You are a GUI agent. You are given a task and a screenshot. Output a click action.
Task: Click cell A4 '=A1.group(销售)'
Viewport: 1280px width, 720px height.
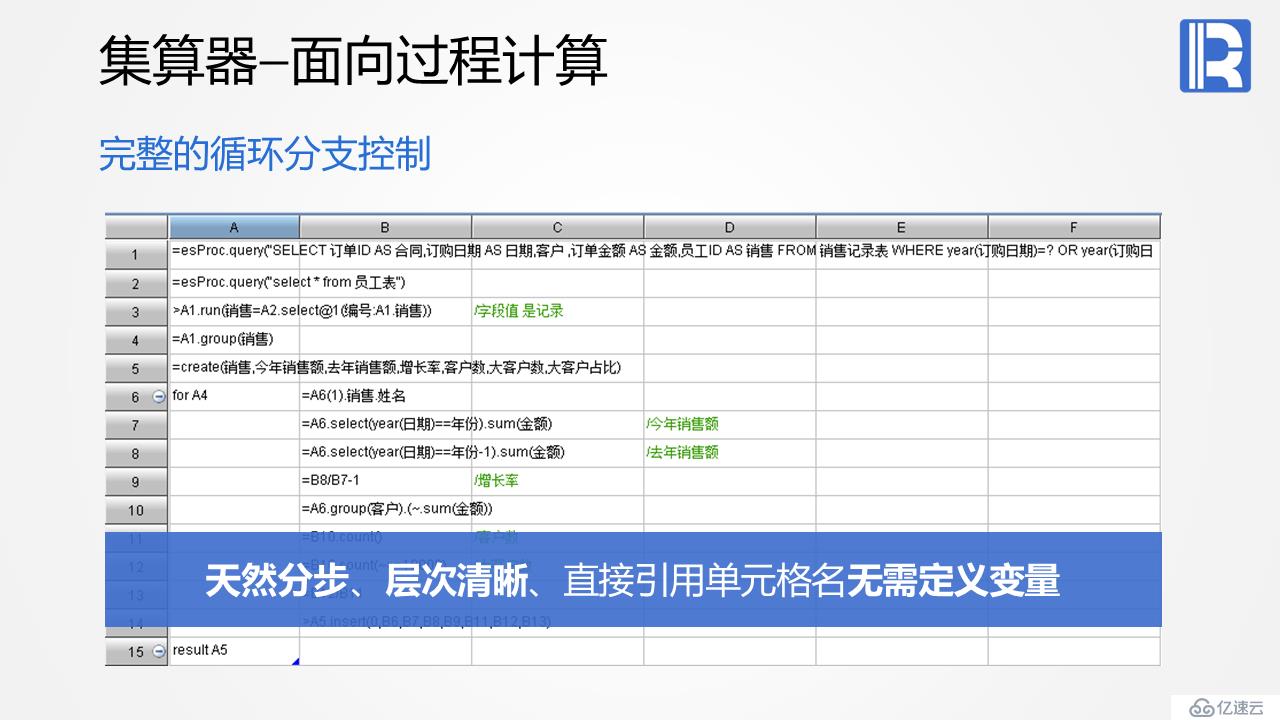click(x=234, y=340)
